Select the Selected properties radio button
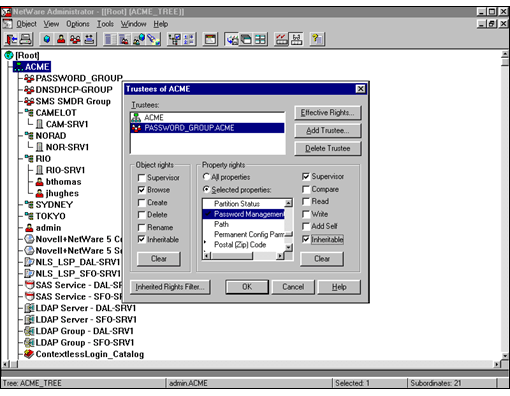Image resolution: width=510 pixels, height=396 pixels. [207, 190]
